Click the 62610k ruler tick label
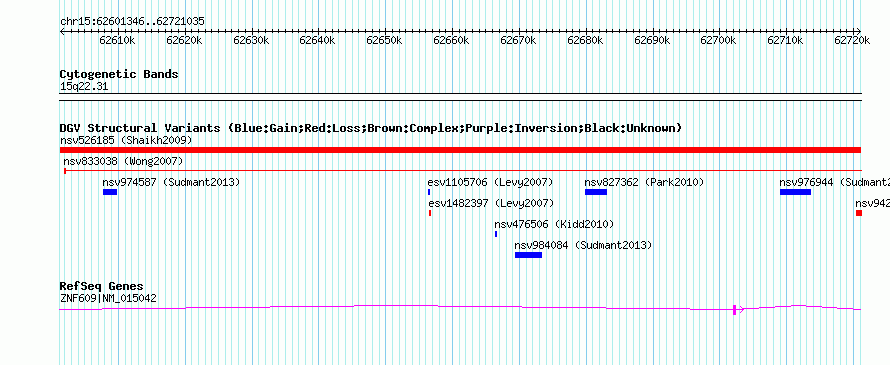890x365 pixels. tap(117, 40)
